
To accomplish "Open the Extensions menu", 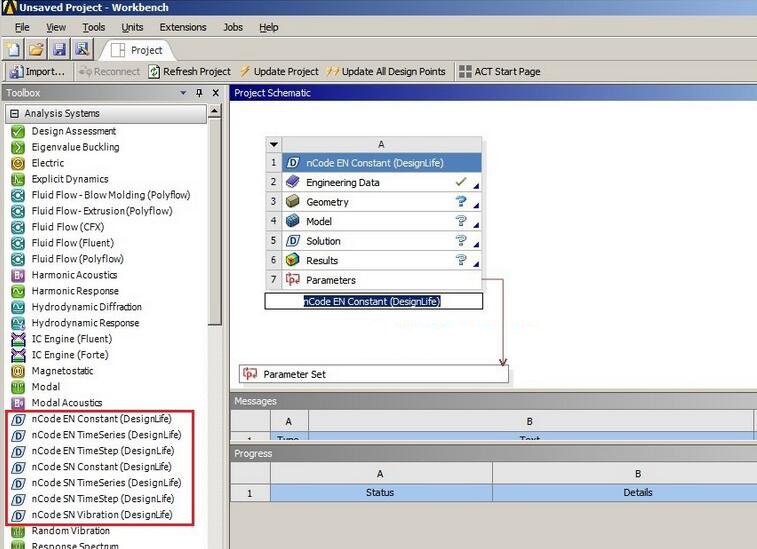I will (183, 28).
